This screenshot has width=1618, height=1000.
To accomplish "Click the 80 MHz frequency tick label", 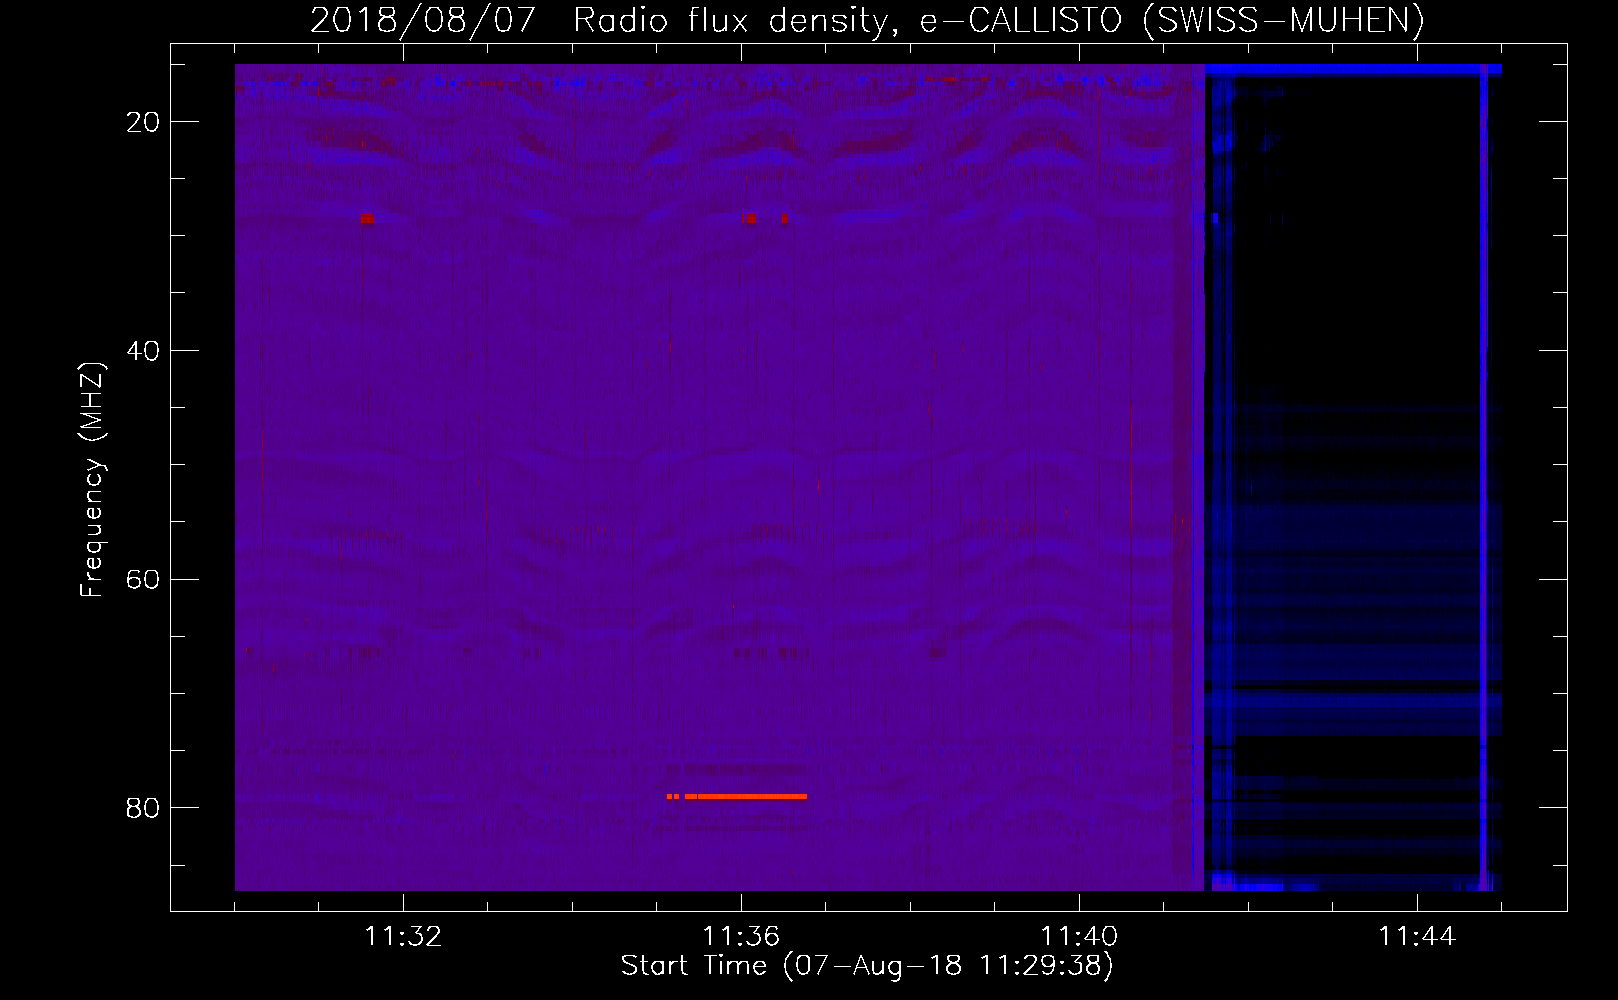I will click(143, 808).
